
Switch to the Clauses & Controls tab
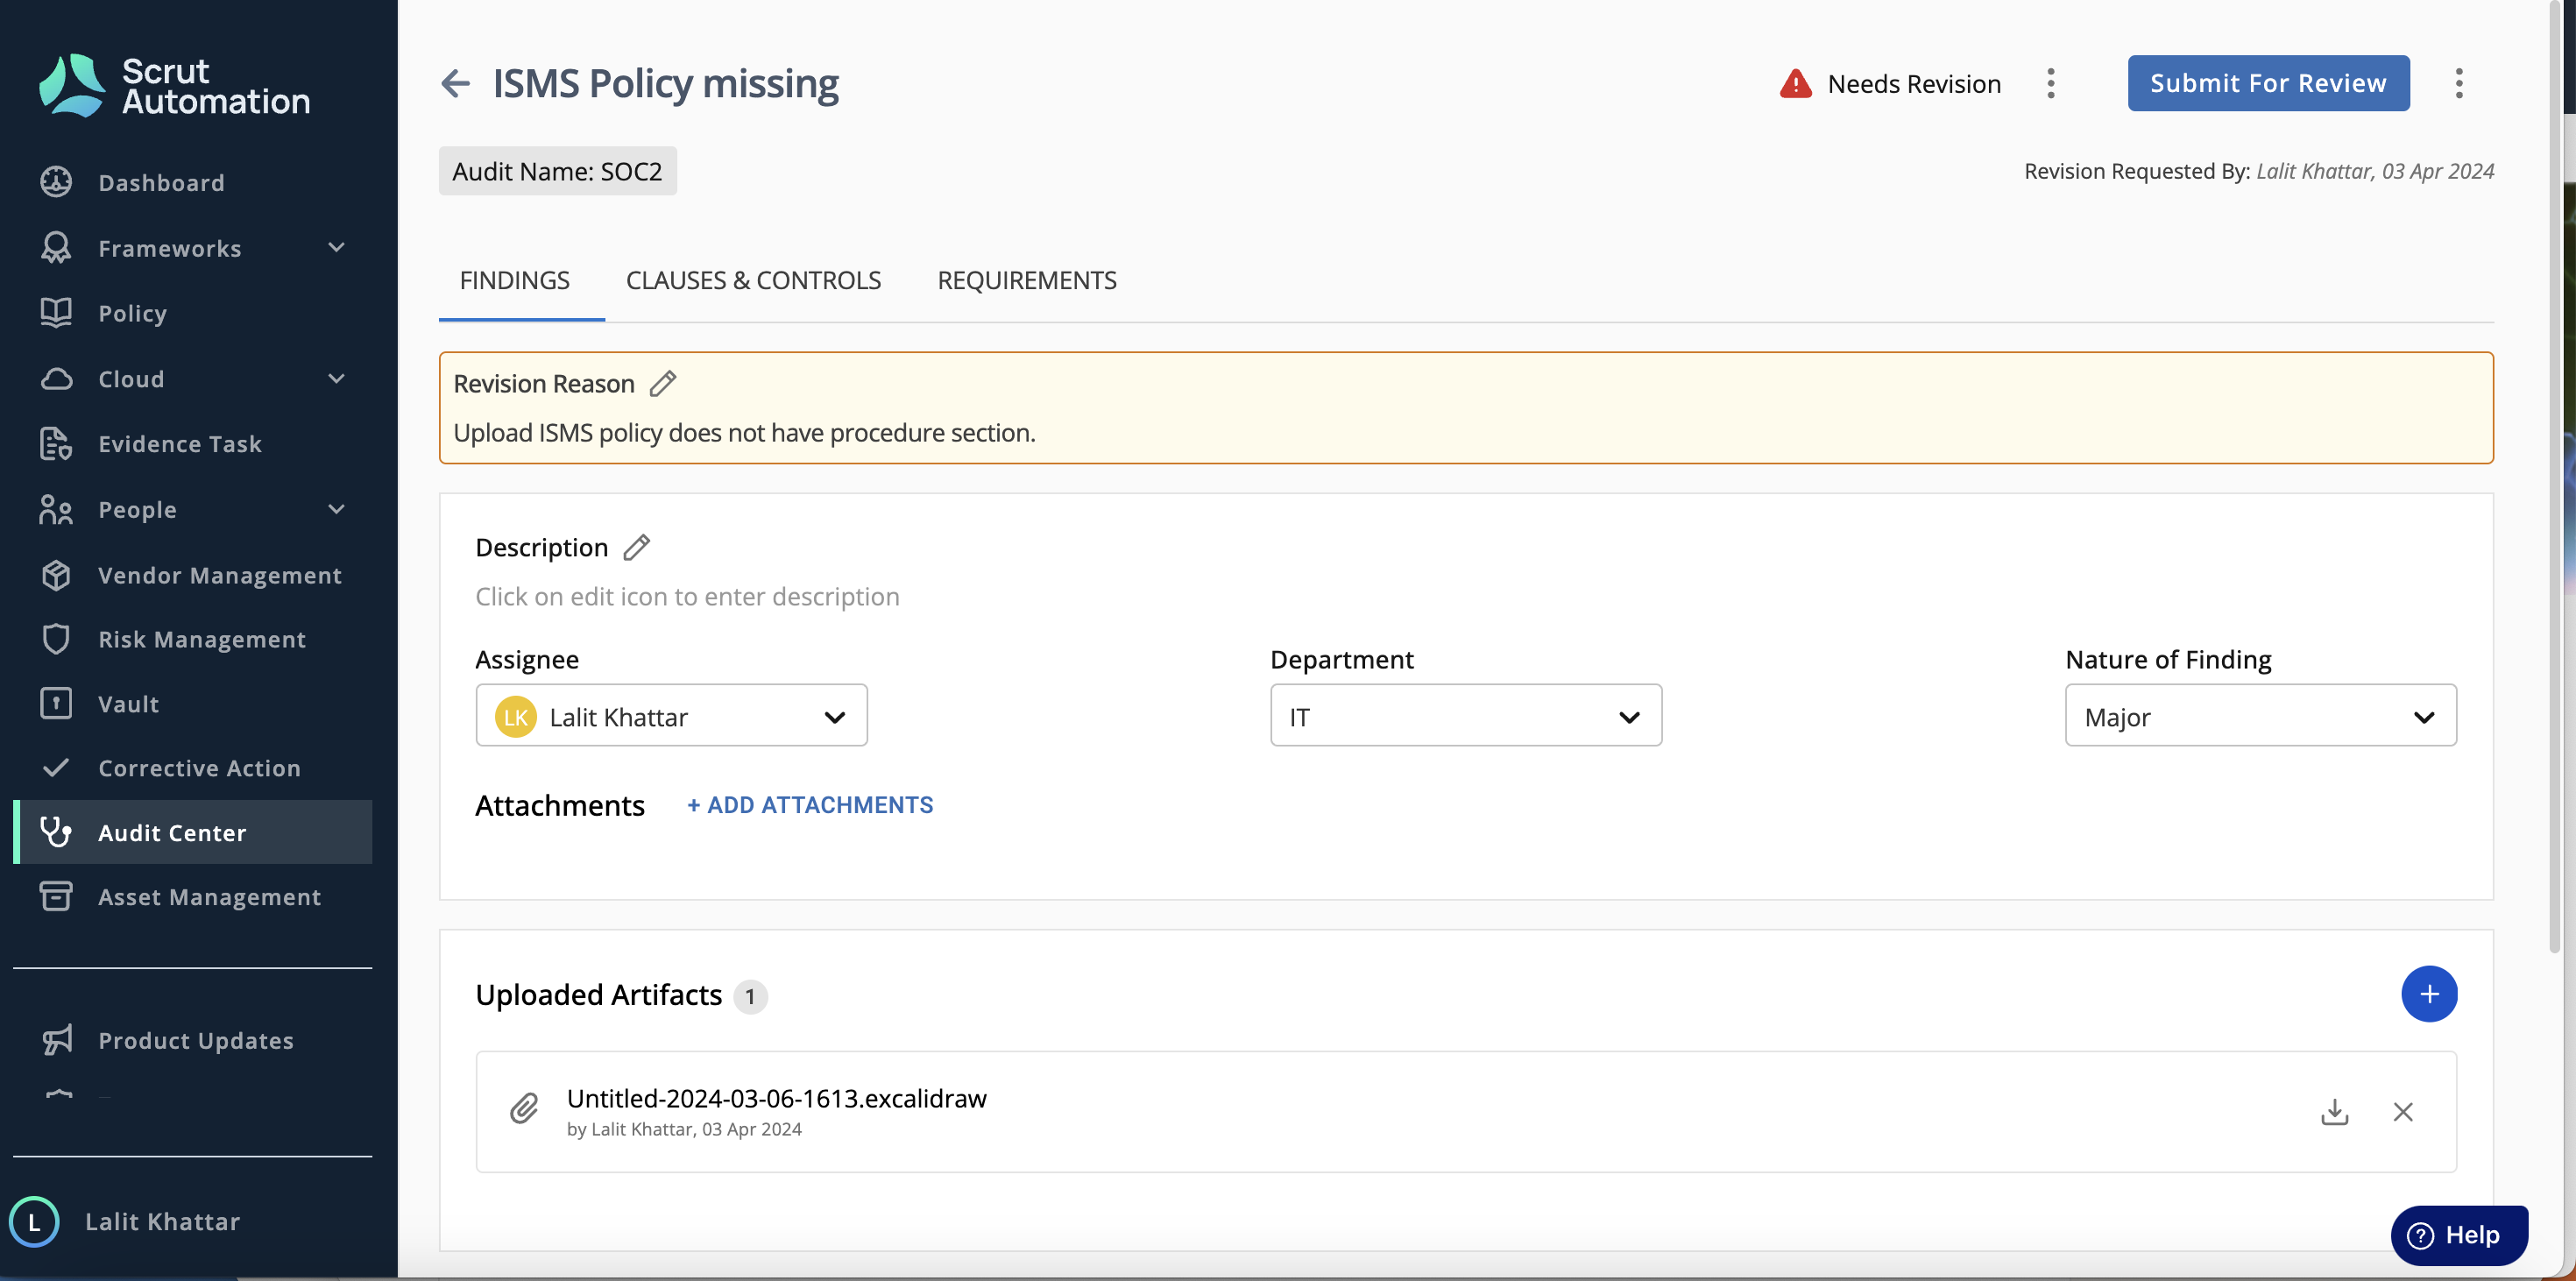[753, 280]
